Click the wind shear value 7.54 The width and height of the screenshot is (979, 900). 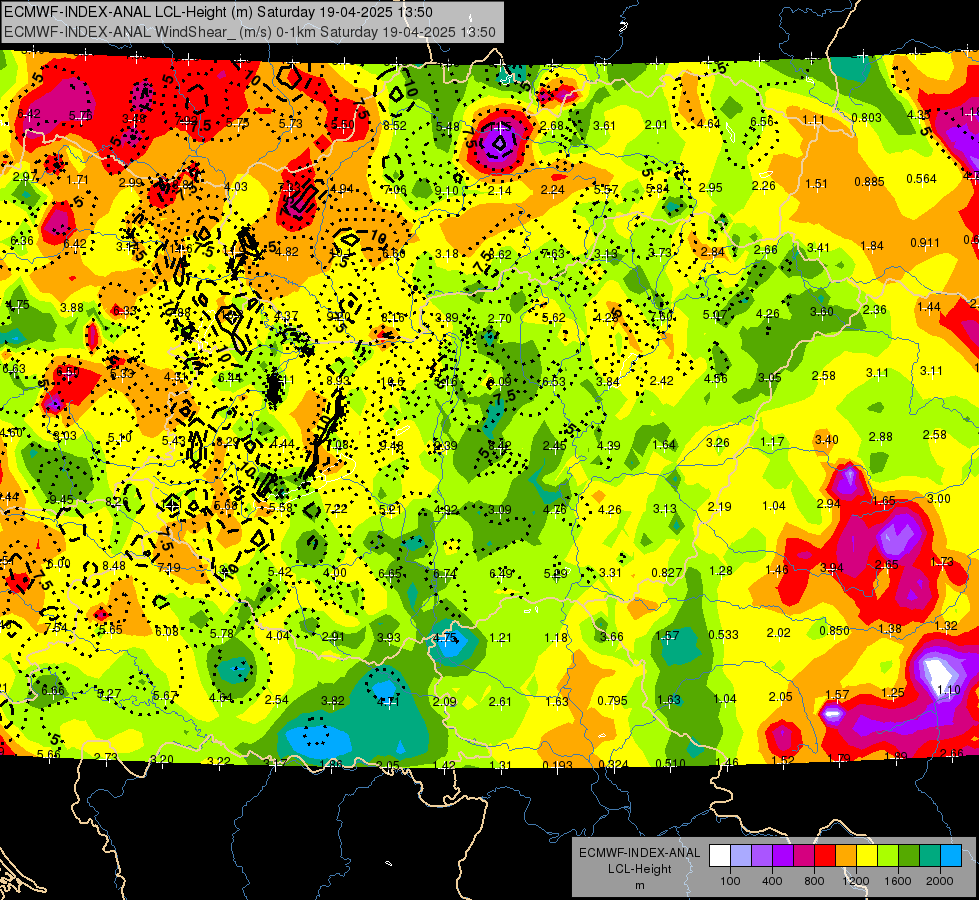56,627
